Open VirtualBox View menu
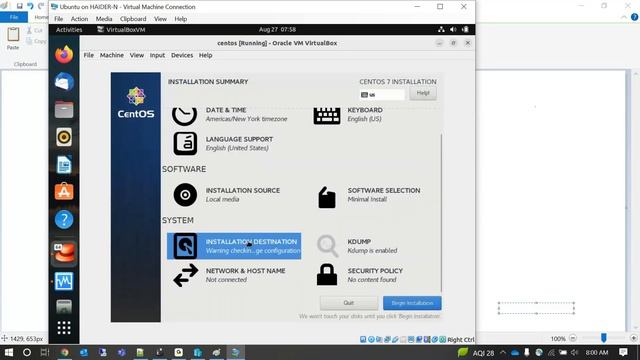 [x=137, y=55]
